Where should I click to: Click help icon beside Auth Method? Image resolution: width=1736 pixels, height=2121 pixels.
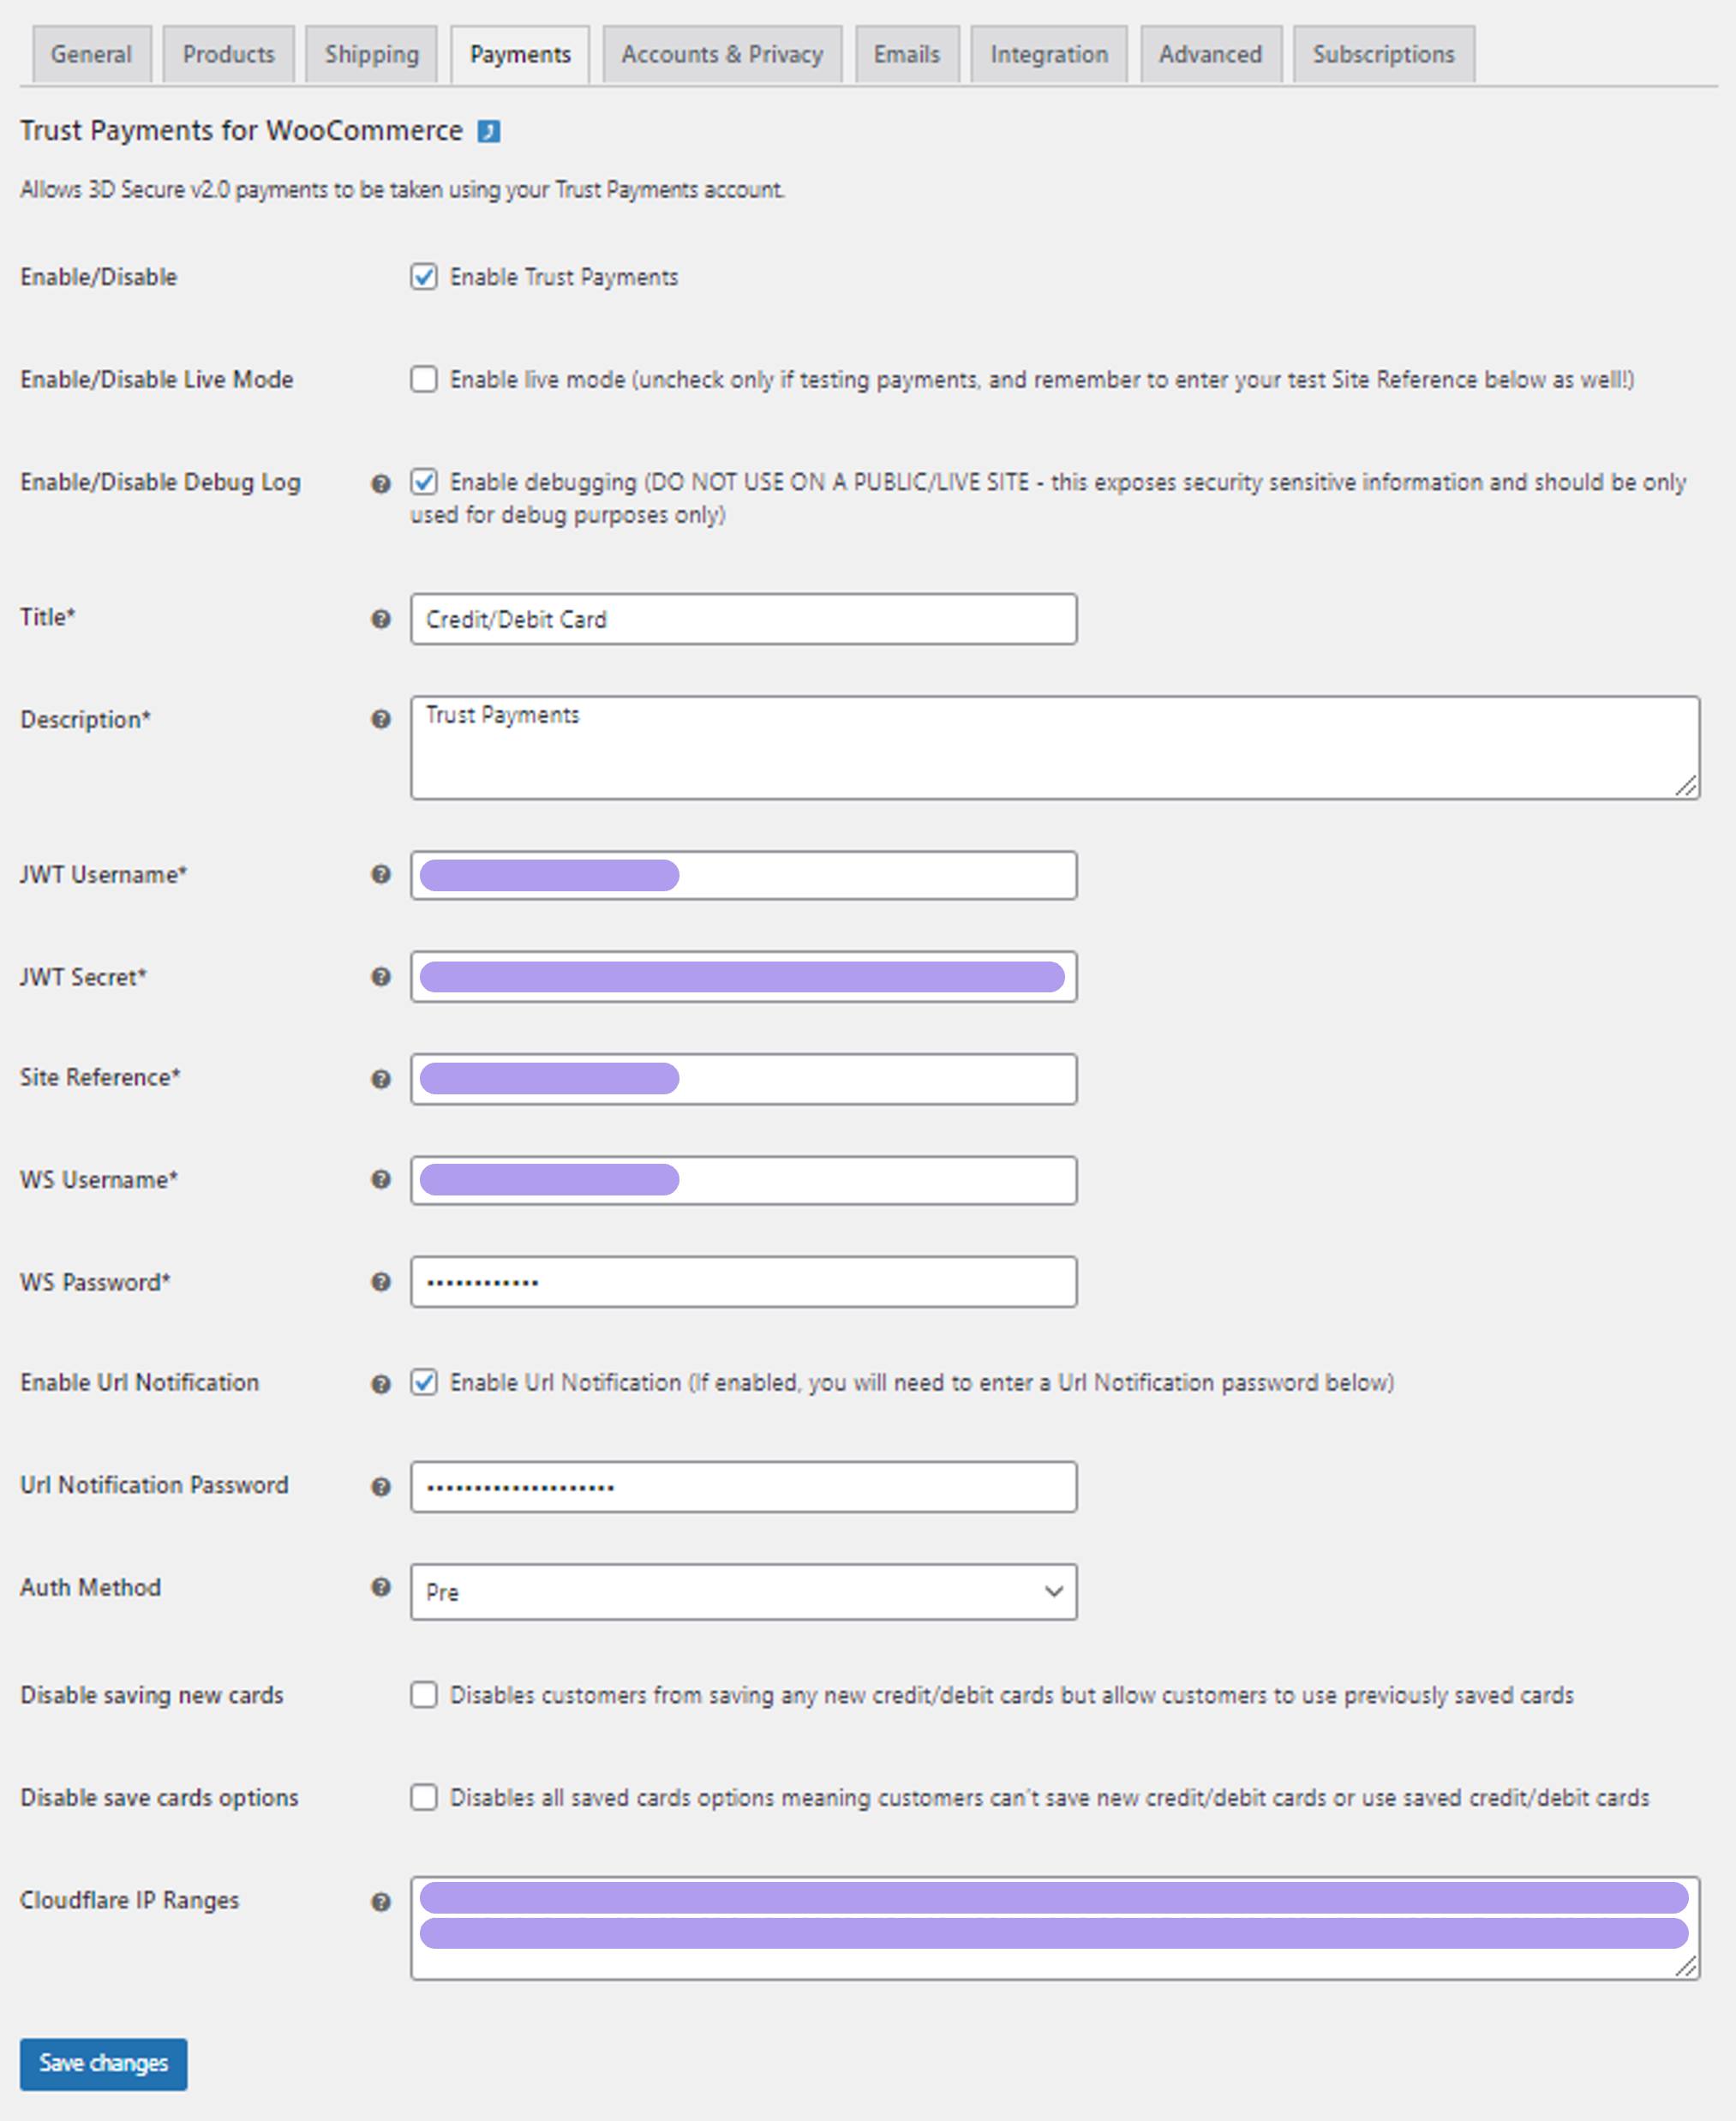coord(380,1587)
